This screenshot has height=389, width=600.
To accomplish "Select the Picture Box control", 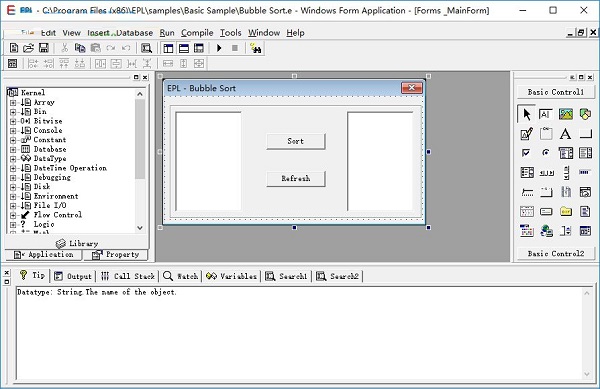I will point(566,114).
